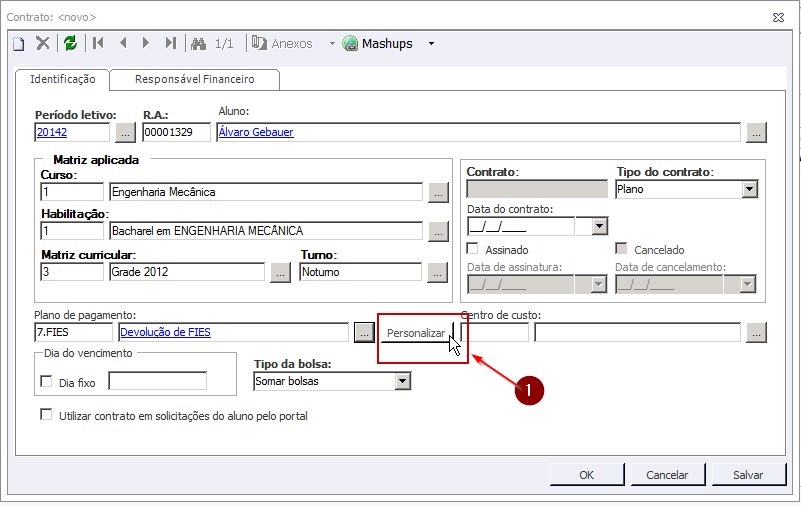This screenshot has height=506, width=801.
Task: Go to the first record arrow
Action: (98, 43)
